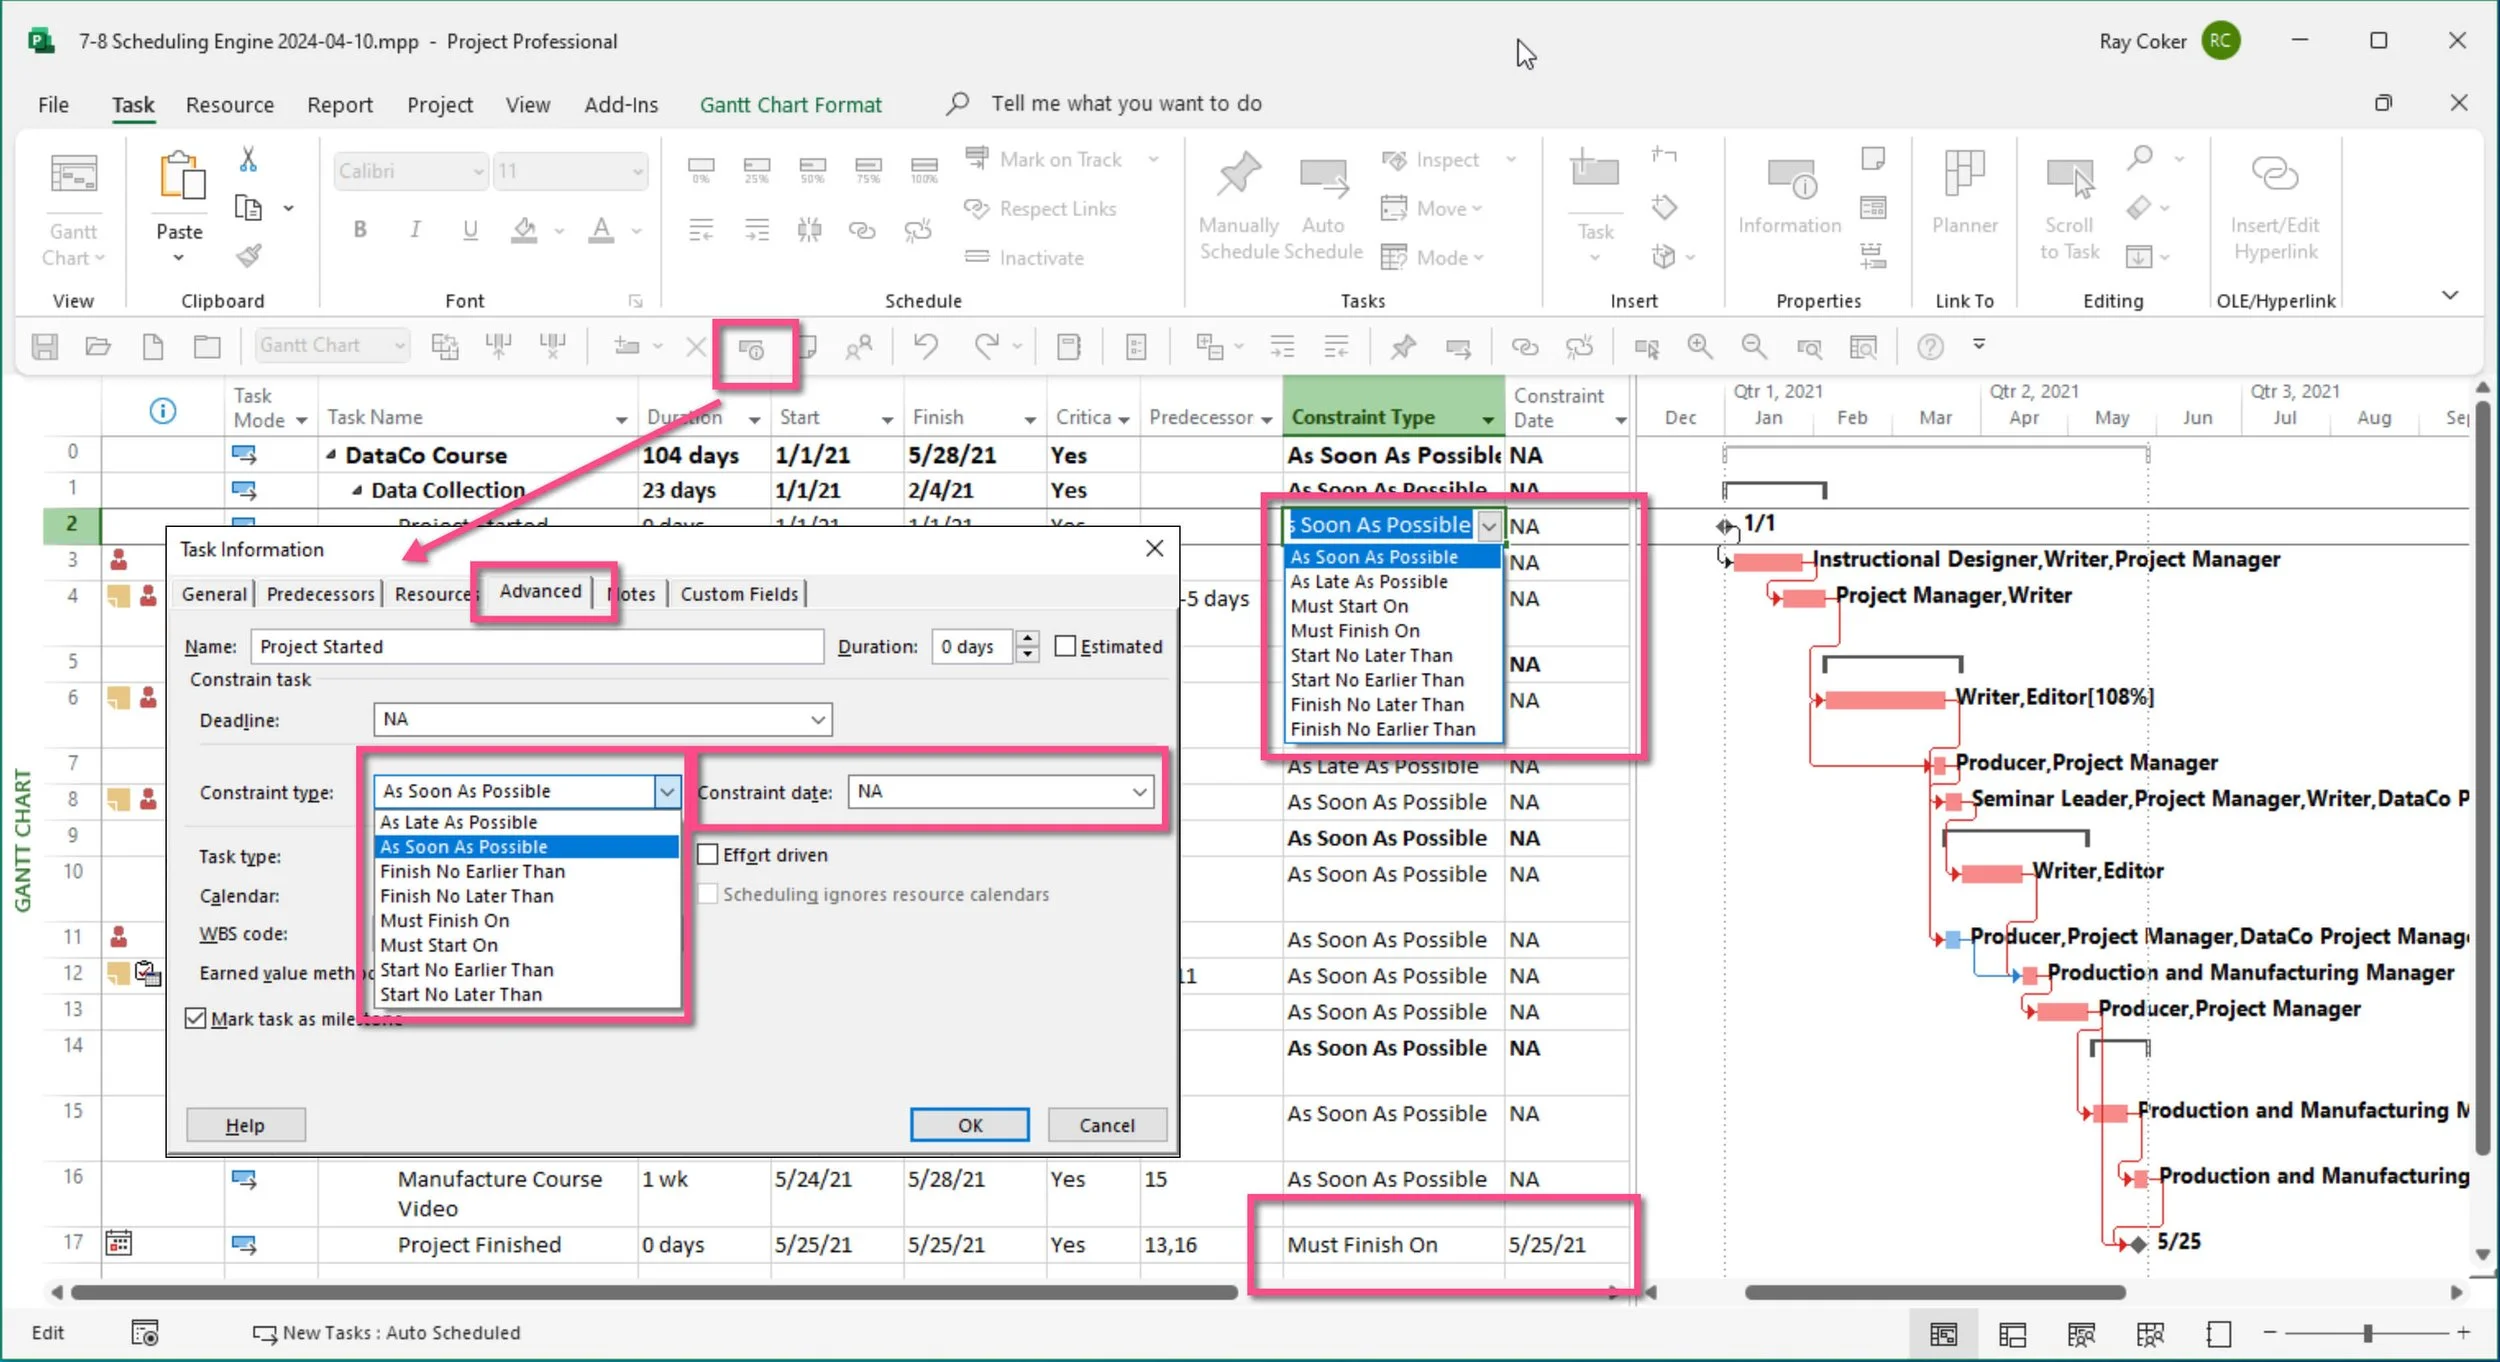This screenshot has width=2500, height=1362.
Task: Toggle Underline font formatting
Action: coord(470,230)
